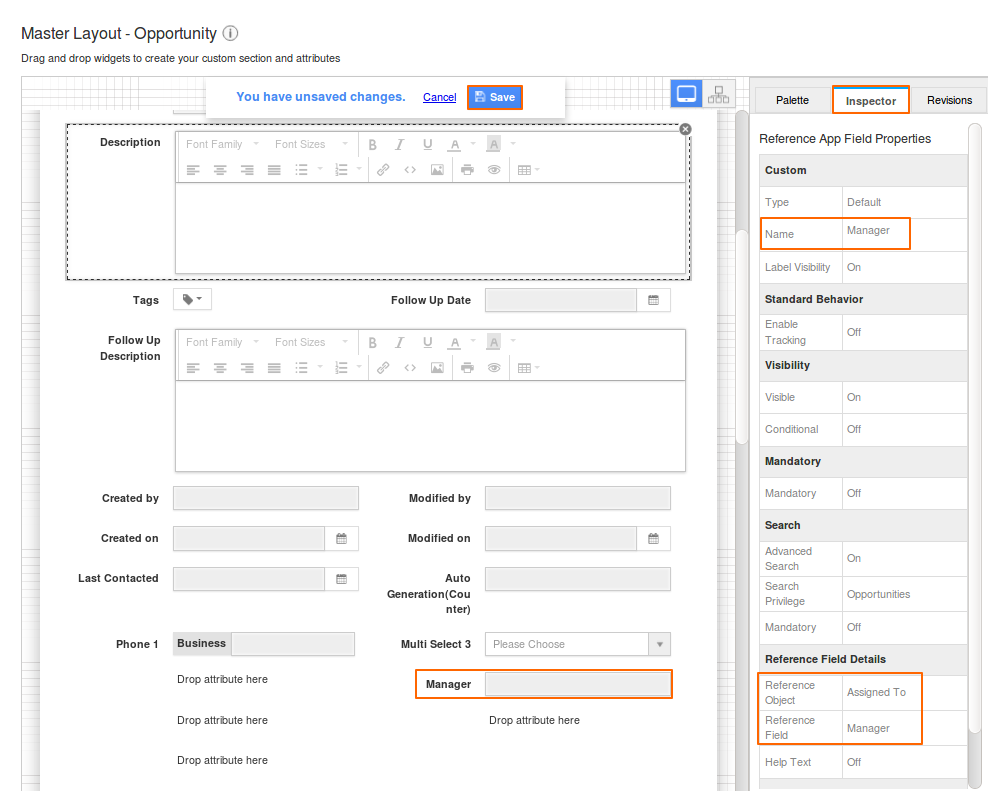Screen dimensions: 988x791
Task: Apply underline in the Follow Up Description editor
Action: click(x=427, y=341)
